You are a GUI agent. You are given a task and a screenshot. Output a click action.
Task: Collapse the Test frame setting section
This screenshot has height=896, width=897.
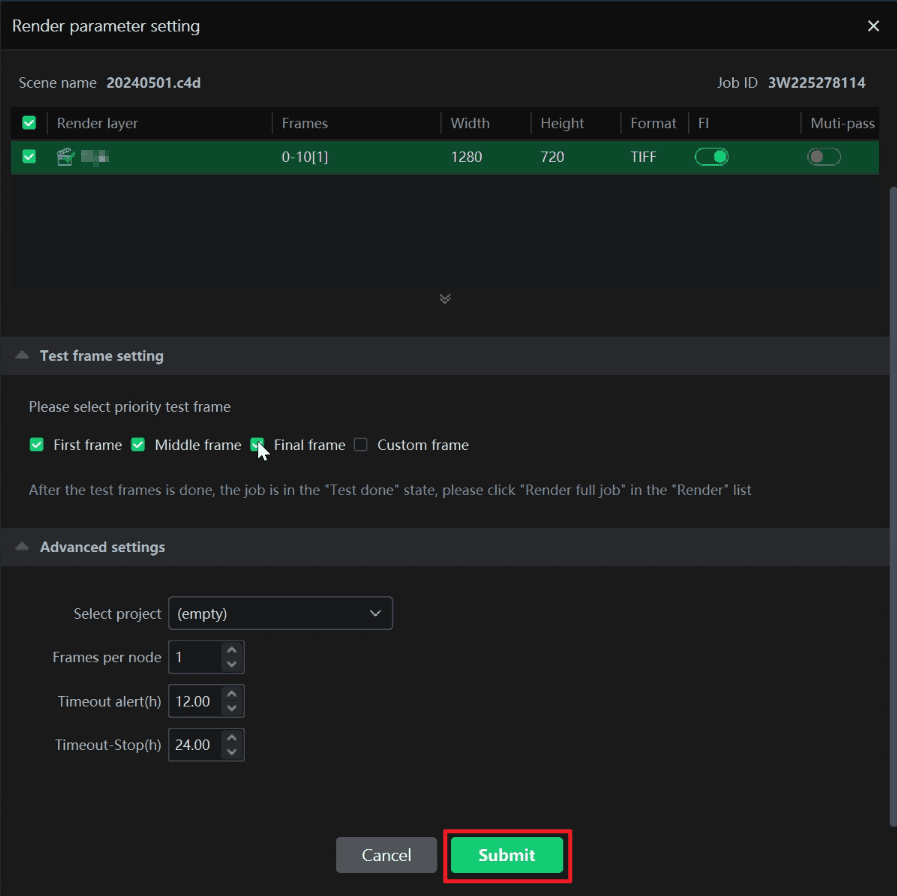22,356
